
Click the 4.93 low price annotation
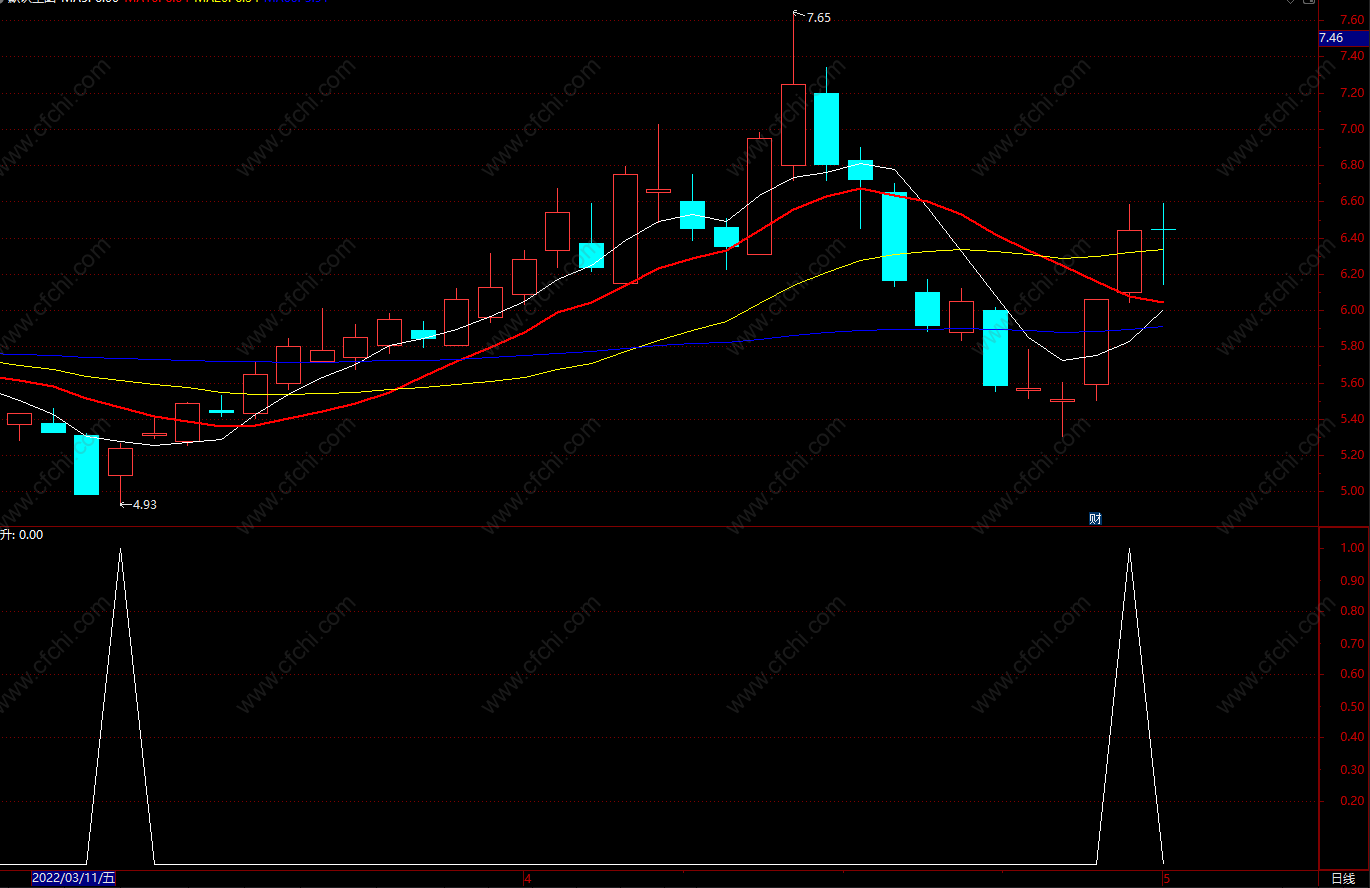(144, 505)
